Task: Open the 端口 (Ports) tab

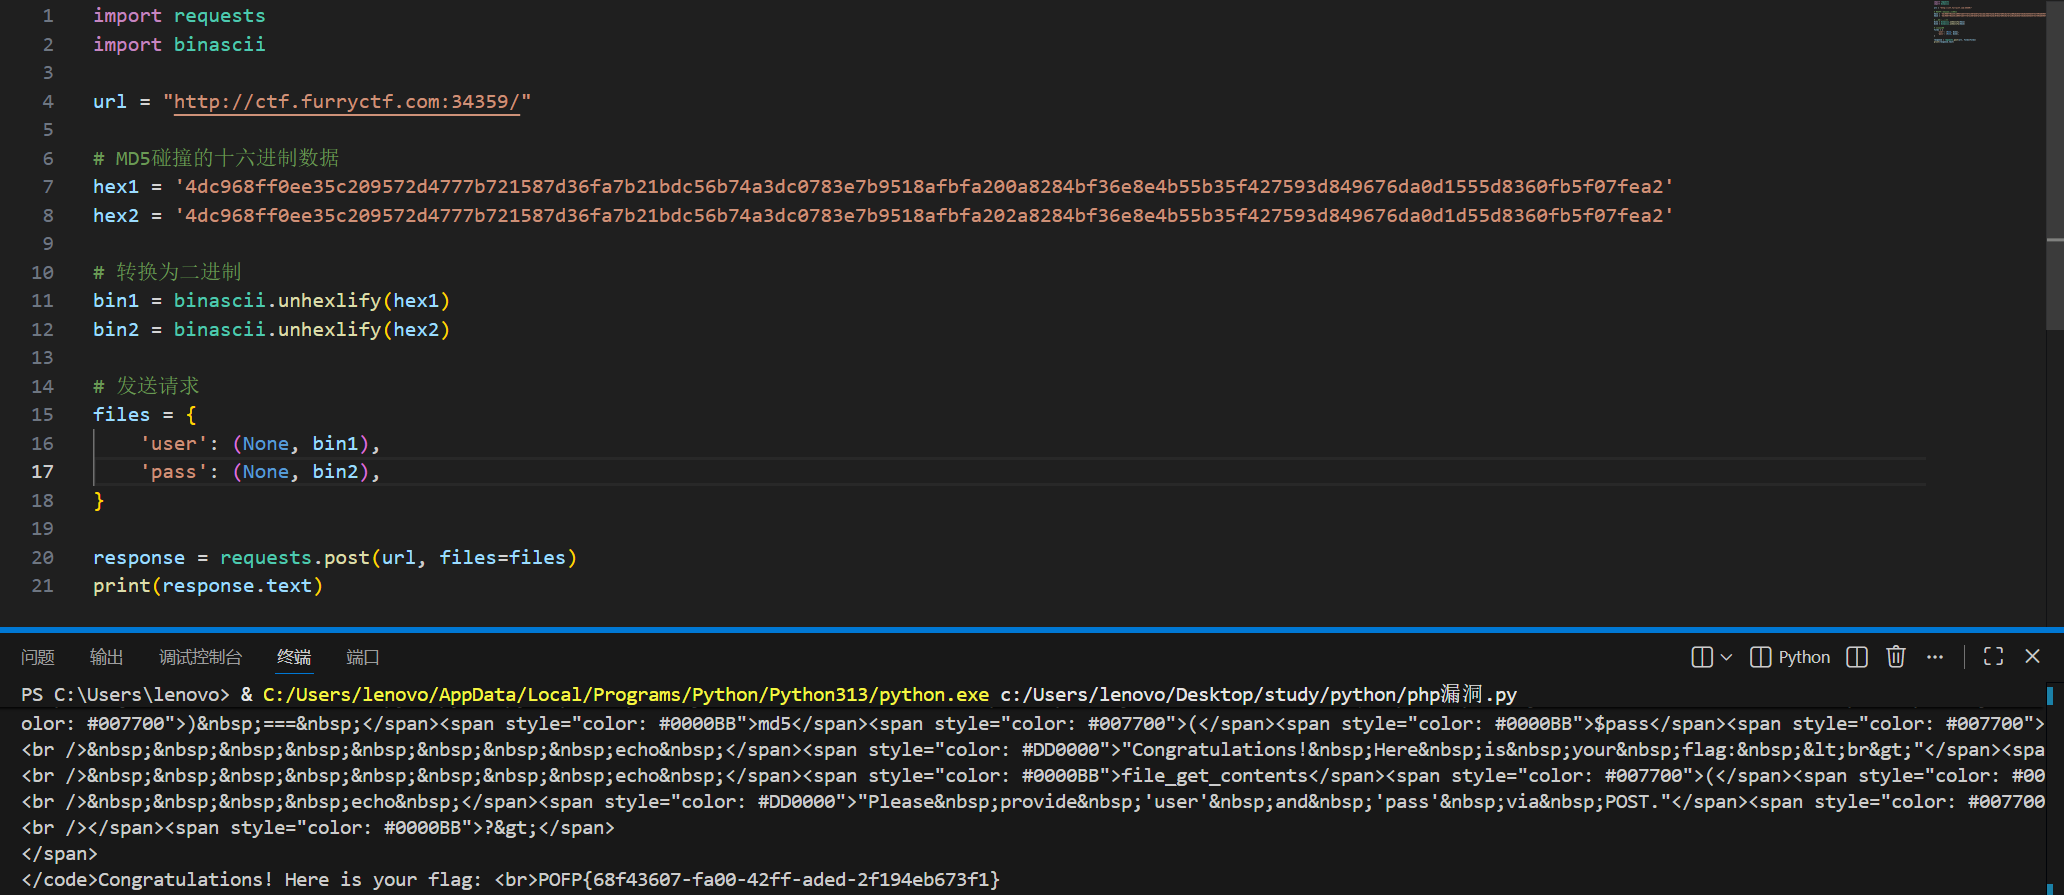Action: (362, 657)
